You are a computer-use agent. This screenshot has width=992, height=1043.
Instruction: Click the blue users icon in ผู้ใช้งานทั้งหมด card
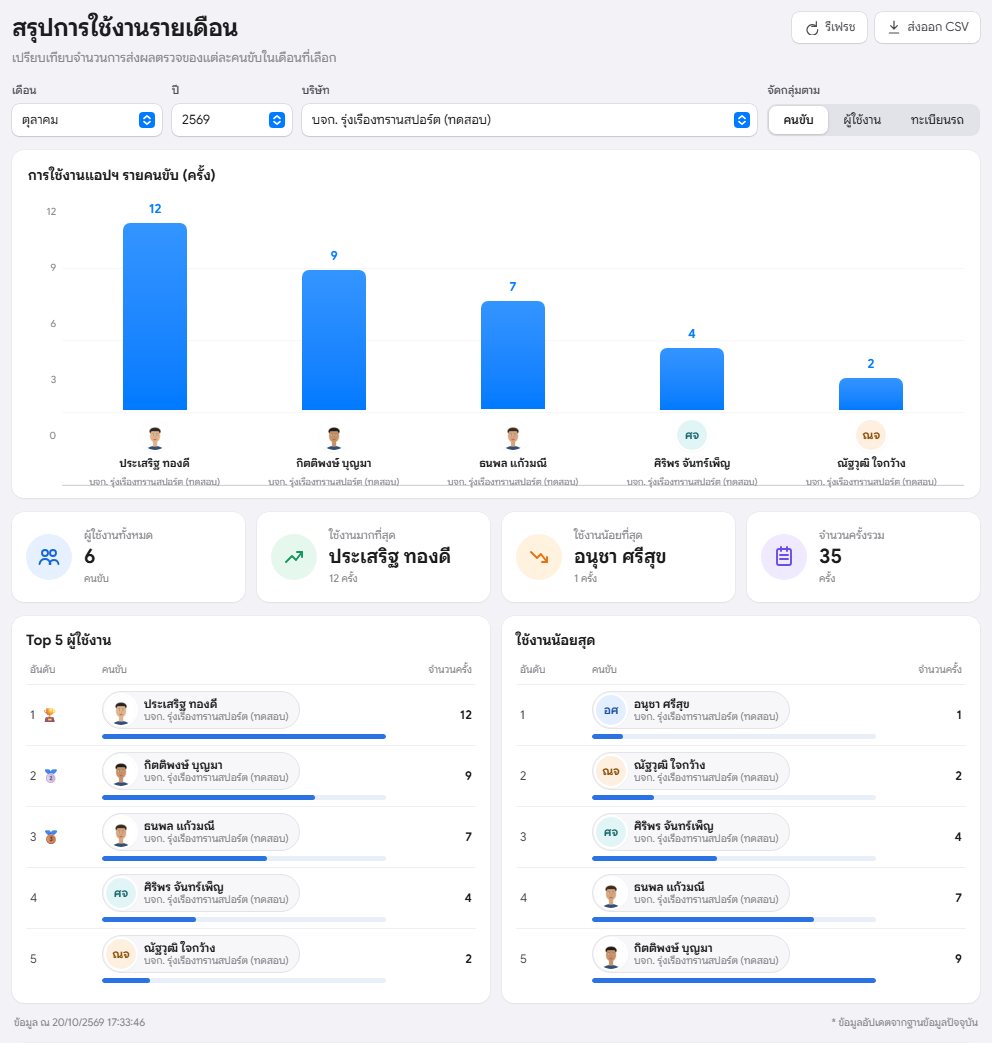tap(49, 557)
